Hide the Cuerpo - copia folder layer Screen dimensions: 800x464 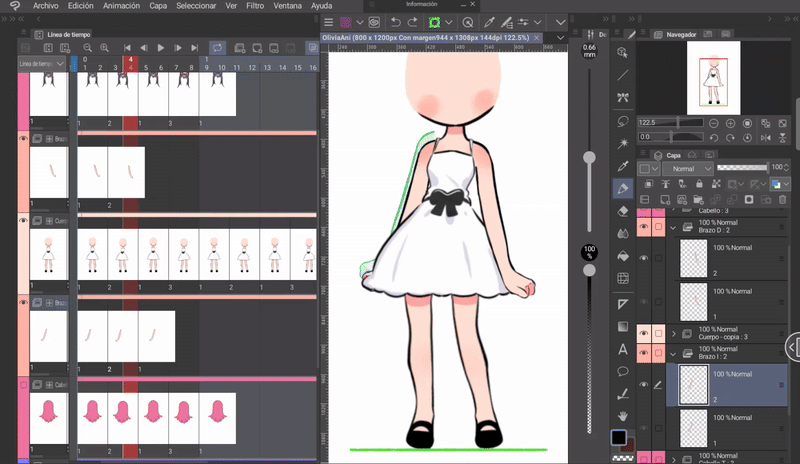[x=643, y=333]
